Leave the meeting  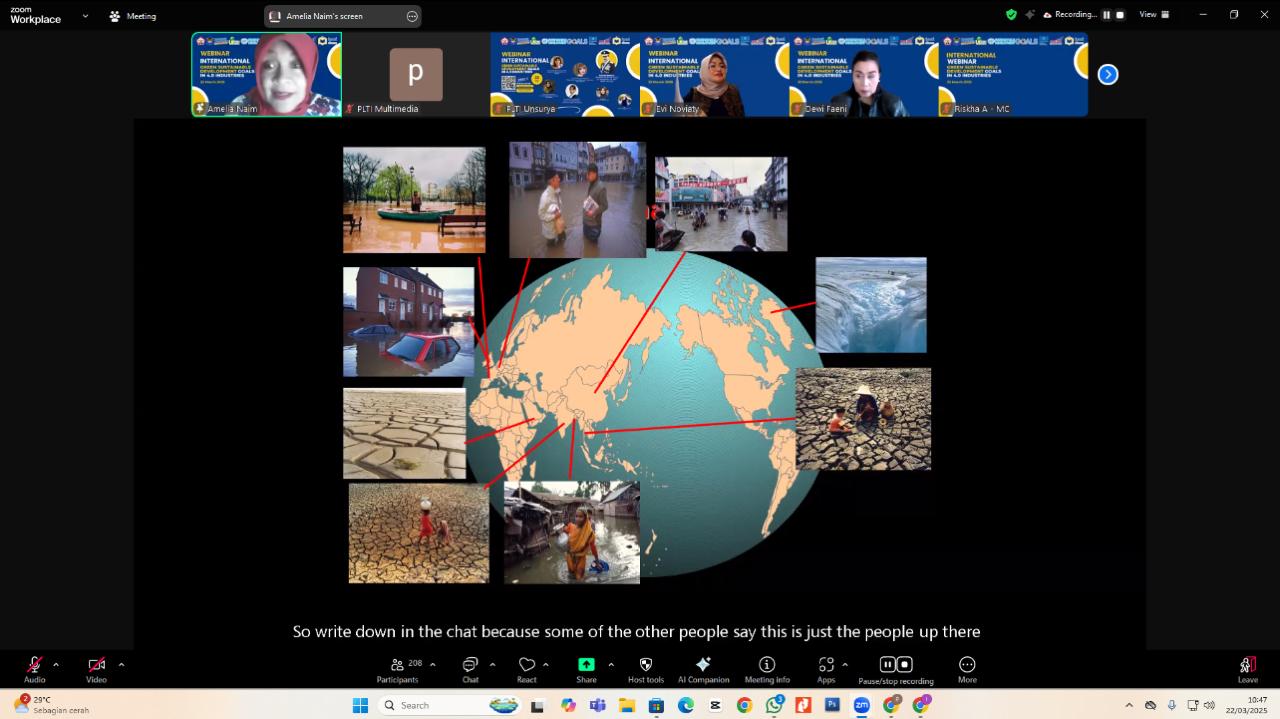click(x=1247, y=667)
